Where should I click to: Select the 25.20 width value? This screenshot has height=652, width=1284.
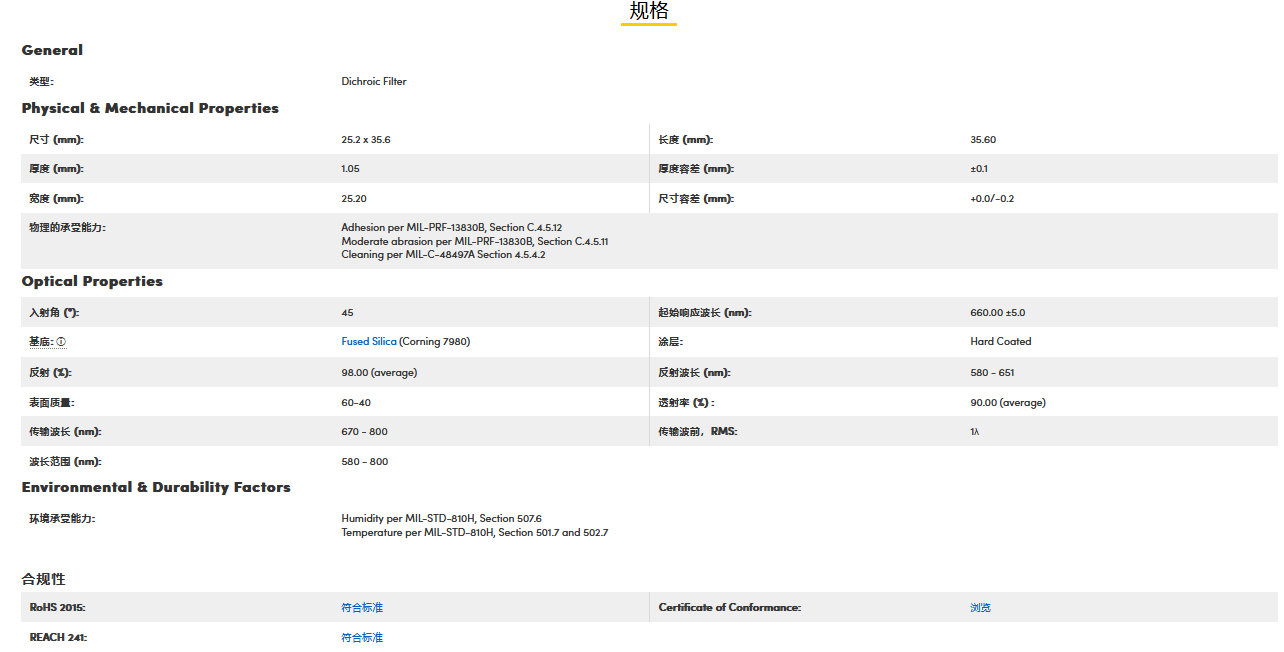[x=354, y=199]
